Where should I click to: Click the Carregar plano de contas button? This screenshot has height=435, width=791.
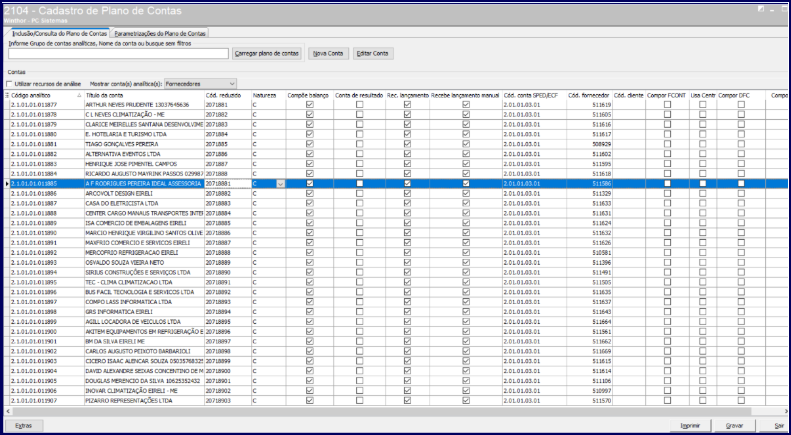pos(267,53)
